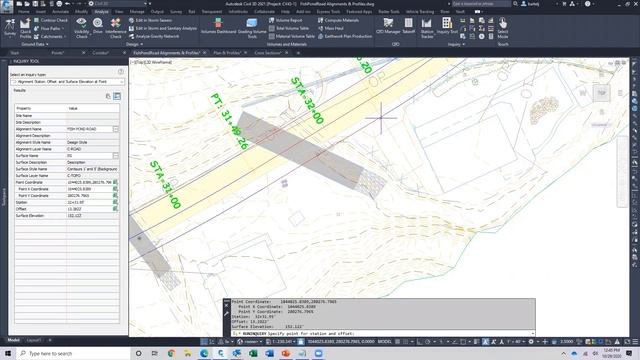The image size is (640, 360).
Task: Open Inquiry Tool help
Action: (121, 71)
